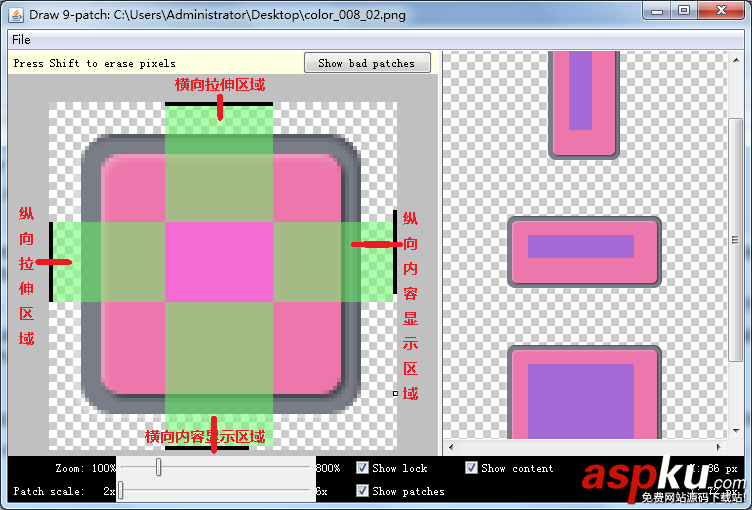This screenshot has width=752, height=510.
Task: Click the Patch scale slider handle
Action: [x=121, y=490]
